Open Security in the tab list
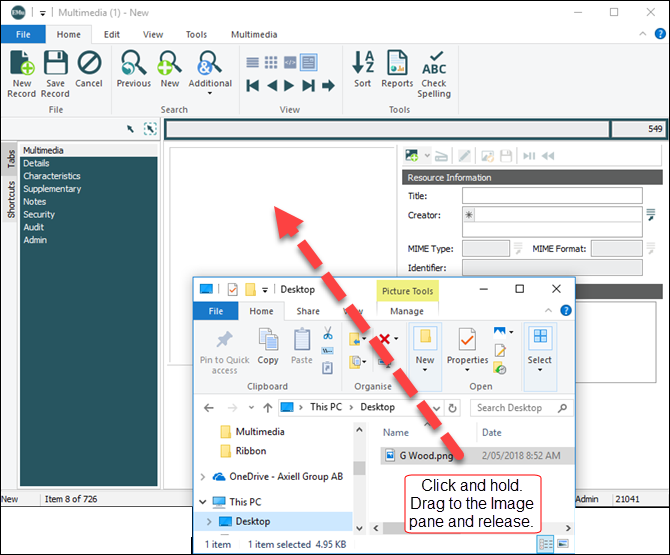 (39, 215)
